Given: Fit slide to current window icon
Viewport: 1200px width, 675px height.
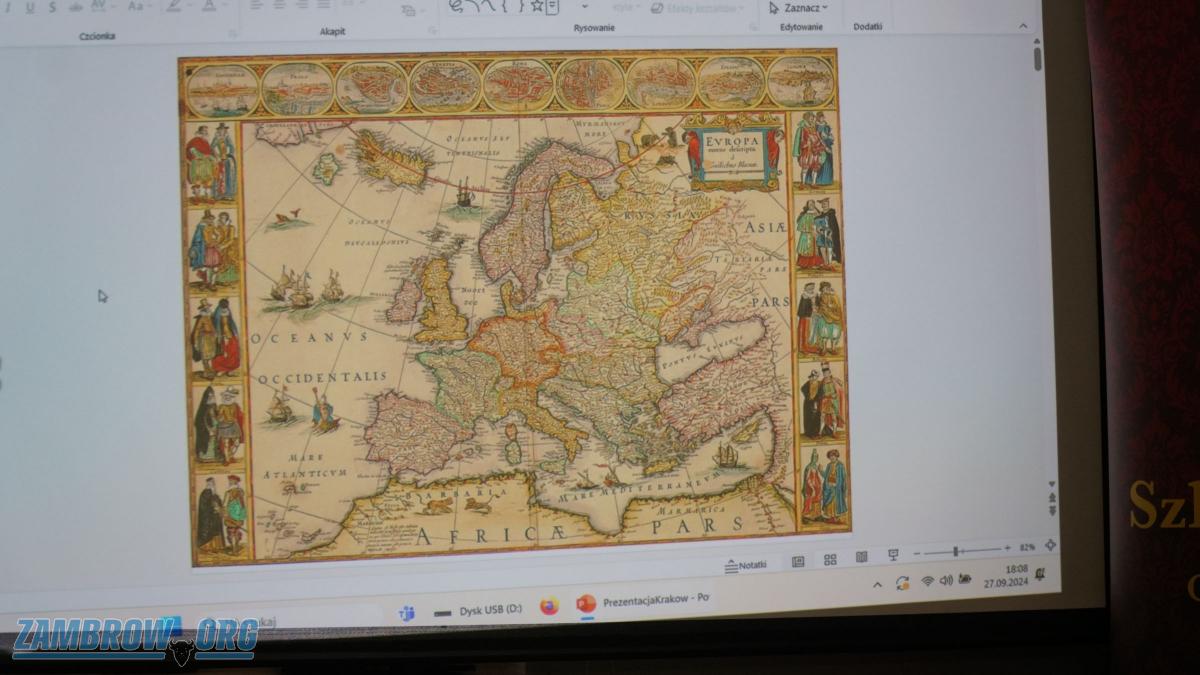Looking at the screenshot, I should coord(1050,545).
